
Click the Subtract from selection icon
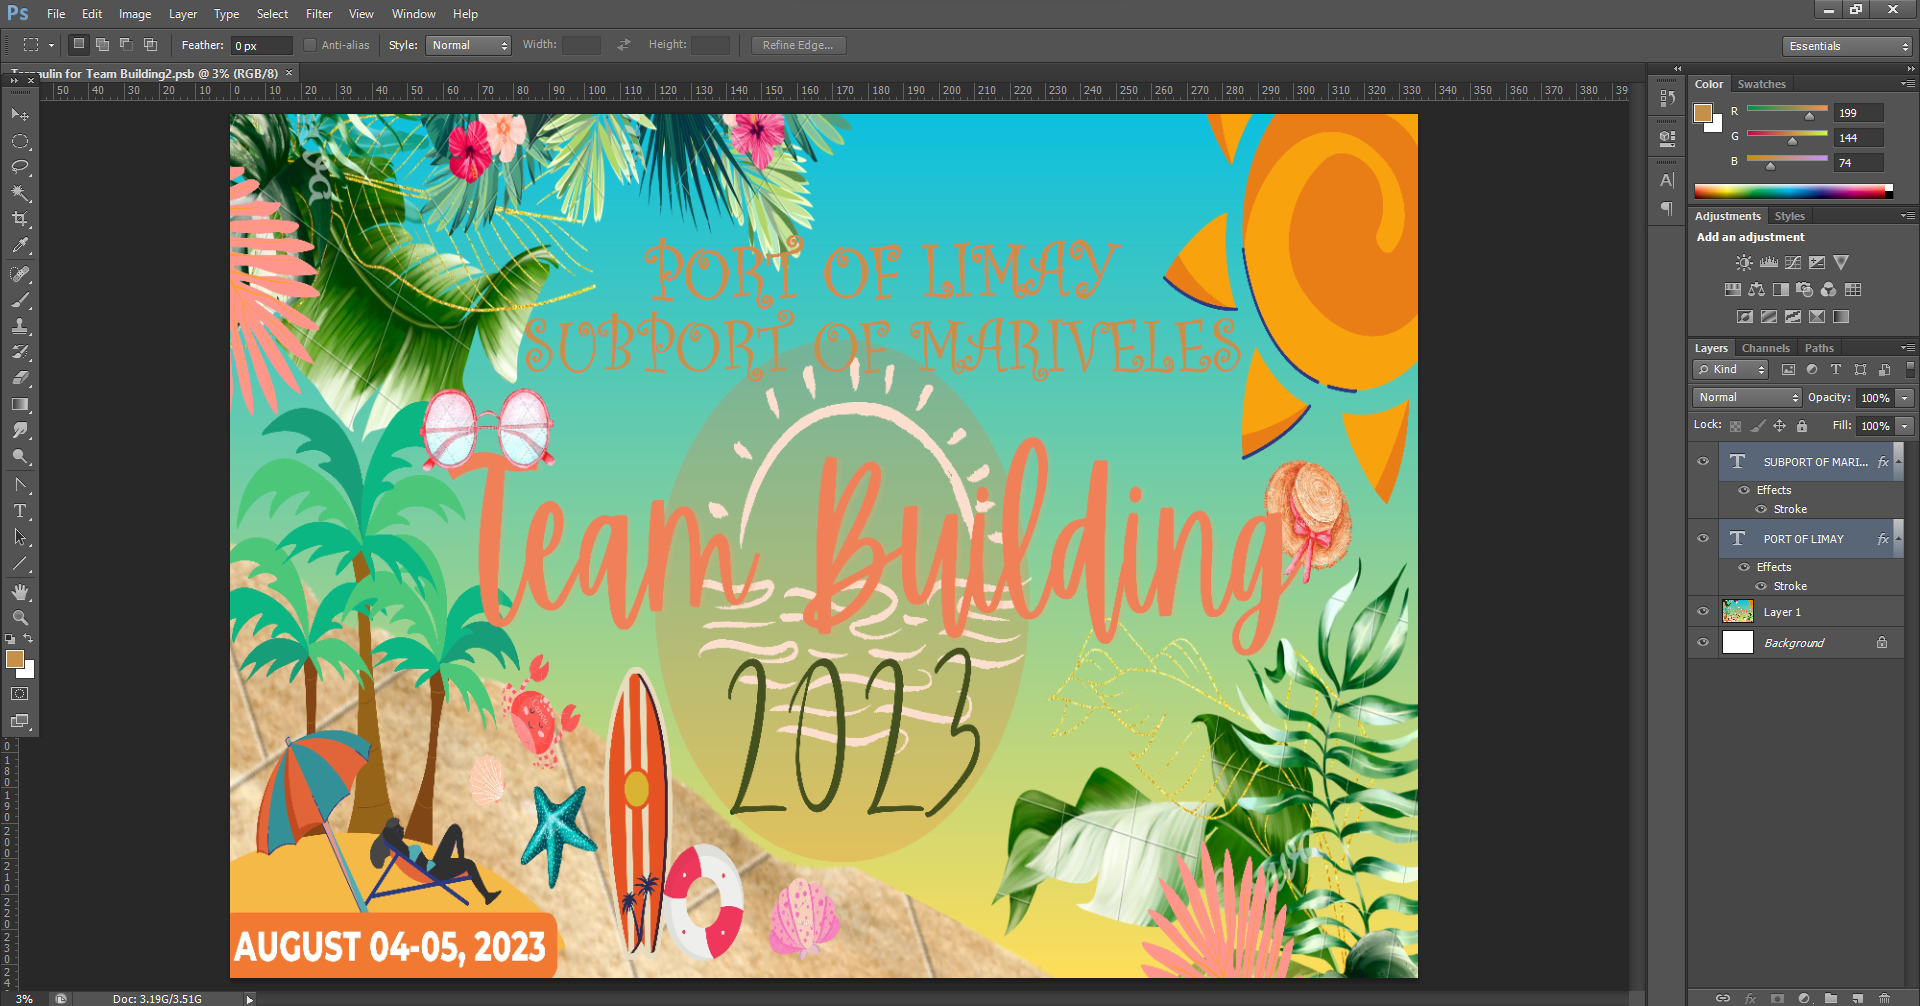(126, 45)
